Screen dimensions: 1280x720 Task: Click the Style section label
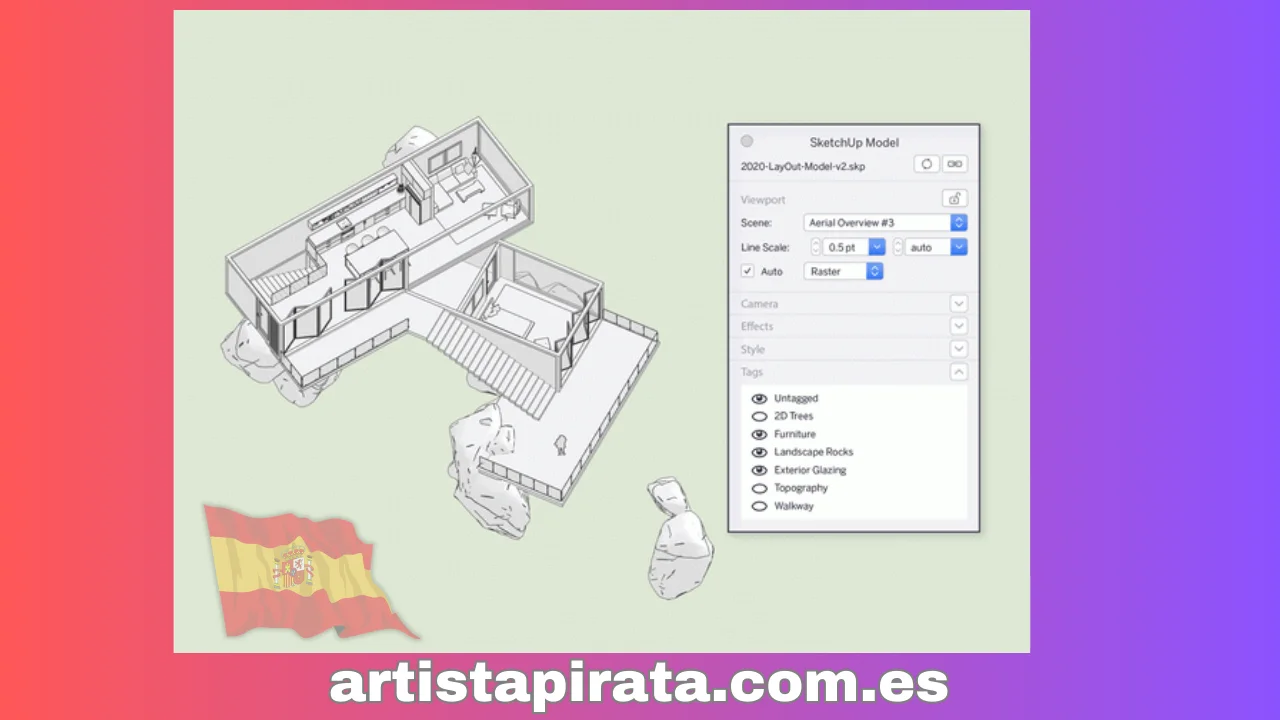coord(753,349)
